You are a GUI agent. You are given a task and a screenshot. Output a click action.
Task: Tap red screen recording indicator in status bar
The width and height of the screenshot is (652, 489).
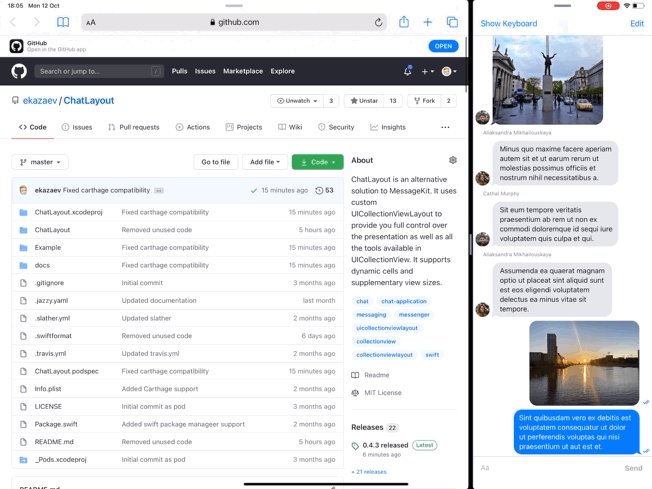pos(608,6)
